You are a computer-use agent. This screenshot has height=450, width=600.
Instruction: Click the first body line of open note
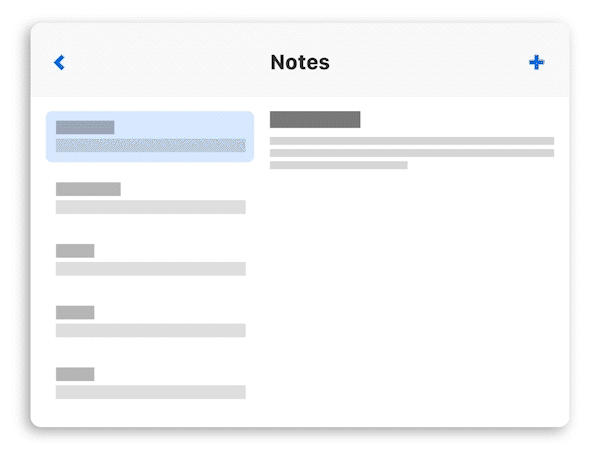click(411, 141)
